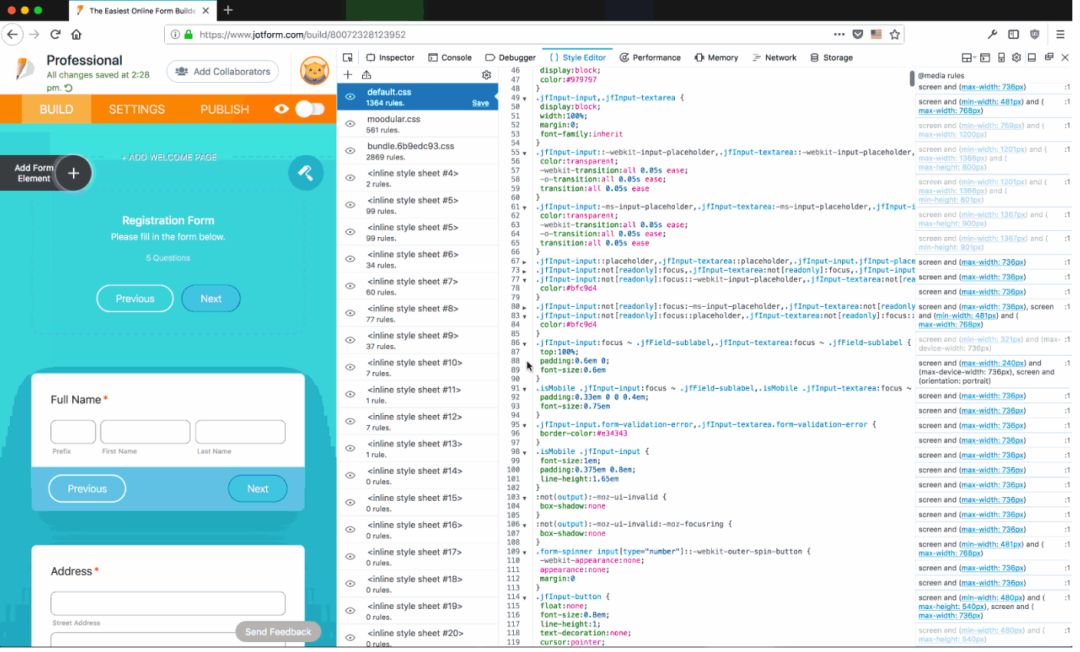Open the SETTINGS tab in form builder

[137, 109]
